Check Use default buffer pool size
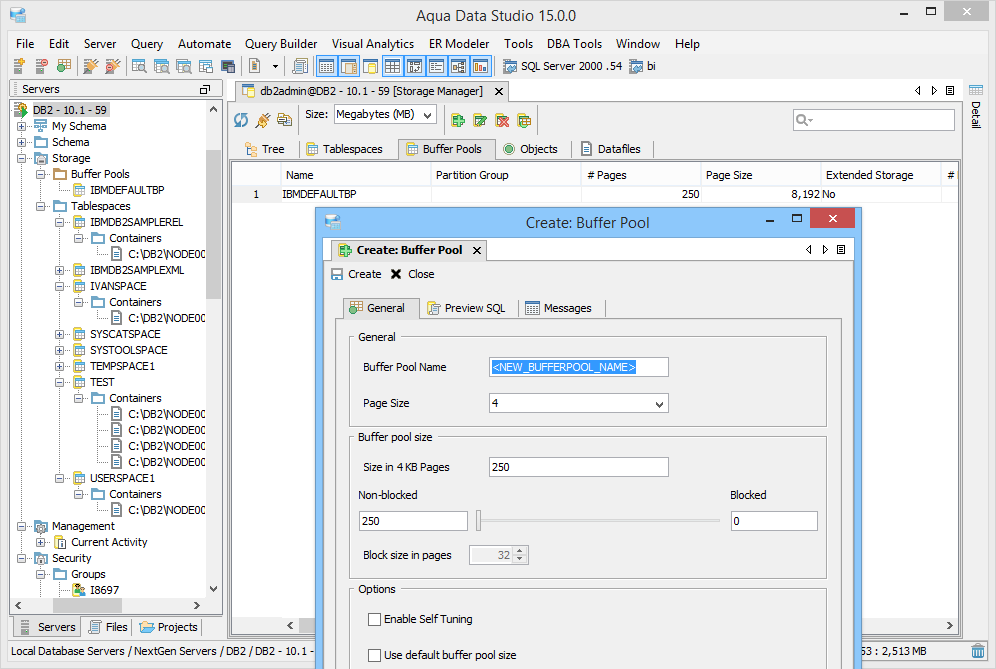The height and width of the screenshot is (669, 996). (x=374, y=655)
